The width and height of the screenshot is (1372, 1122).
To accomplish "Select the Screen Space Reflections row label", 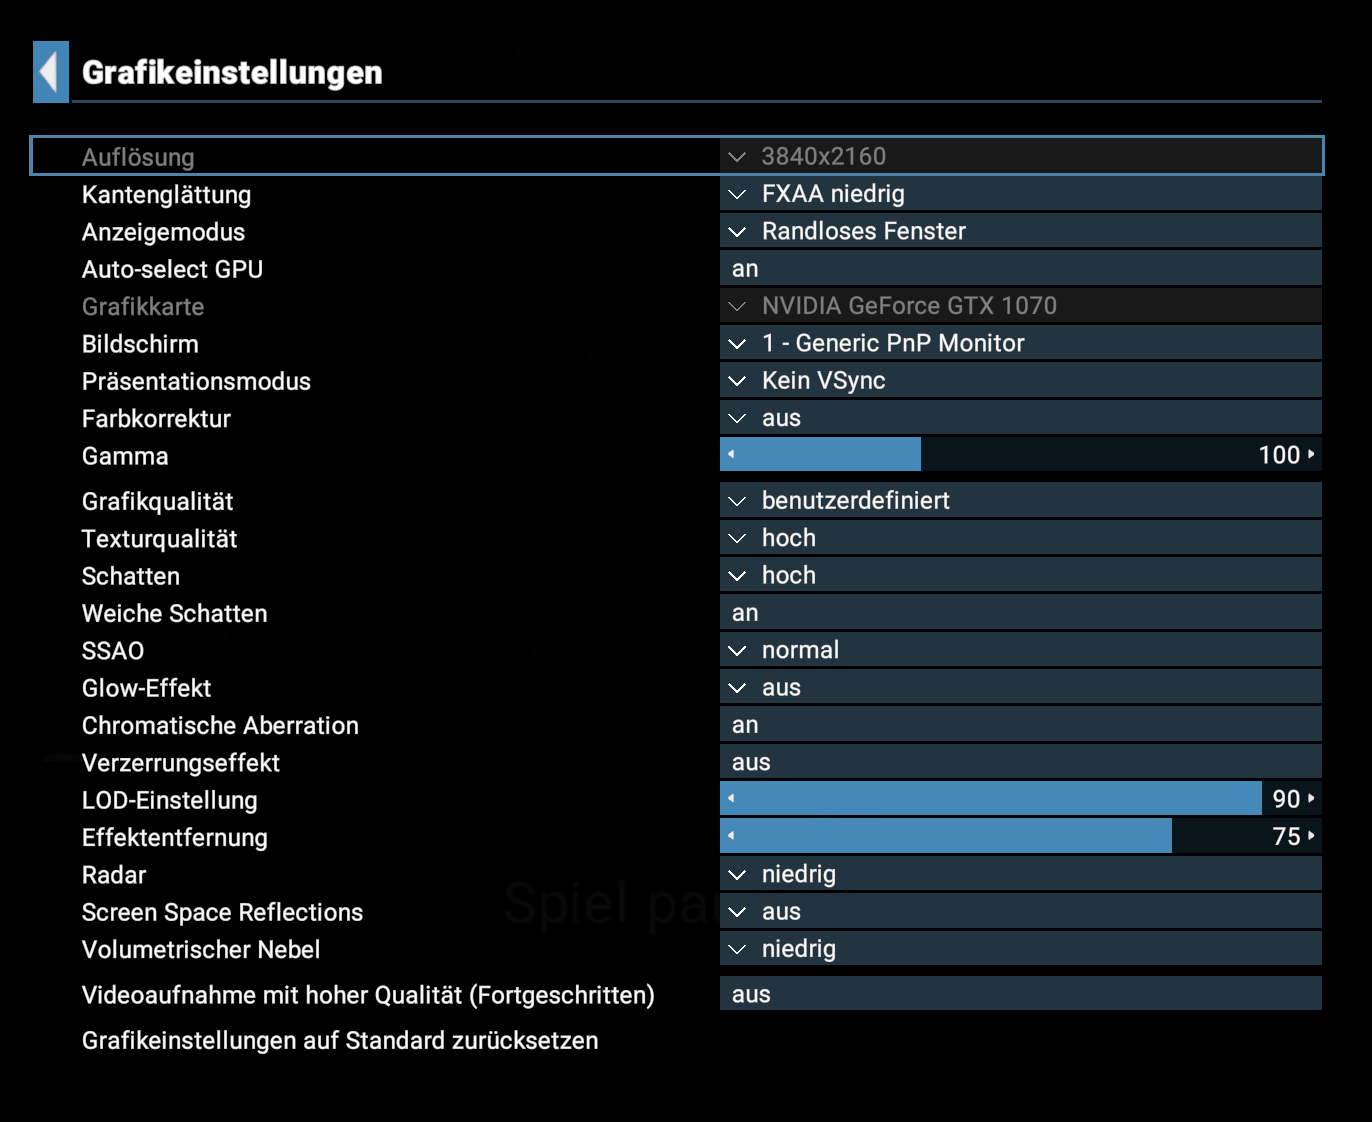I will [222, 912].
